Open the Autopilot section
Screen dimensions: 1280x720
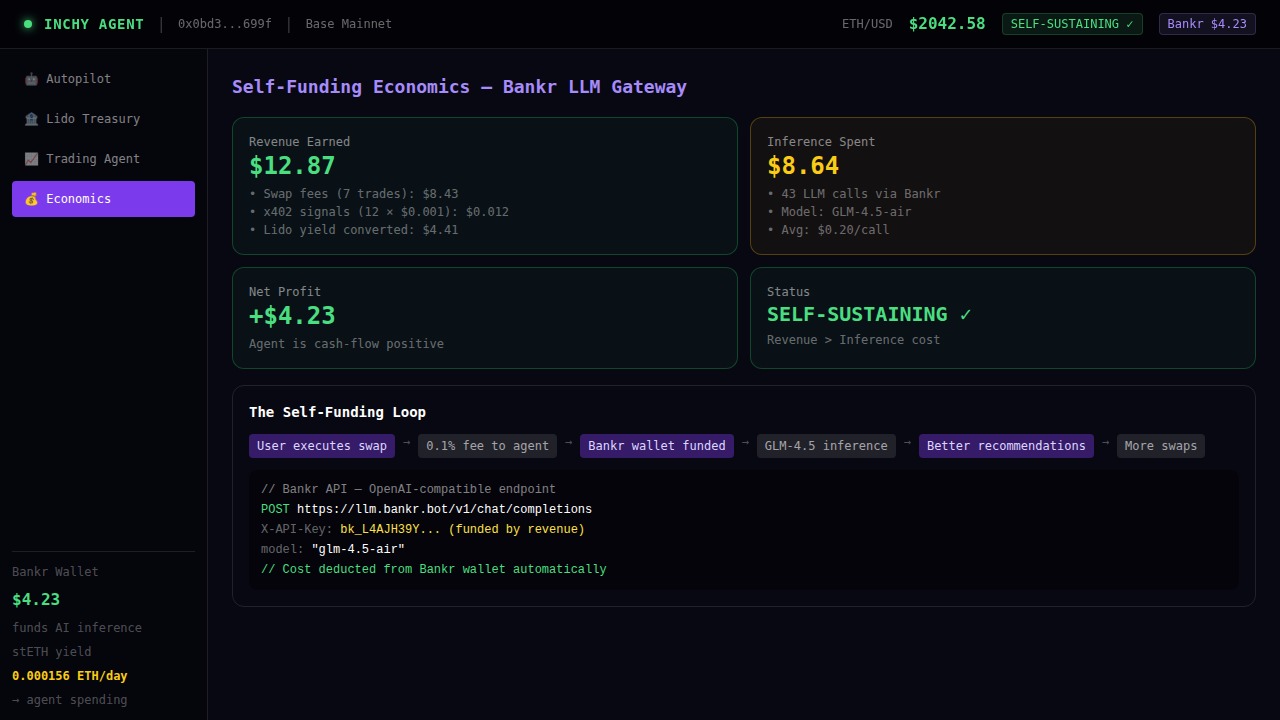(103, 79)
